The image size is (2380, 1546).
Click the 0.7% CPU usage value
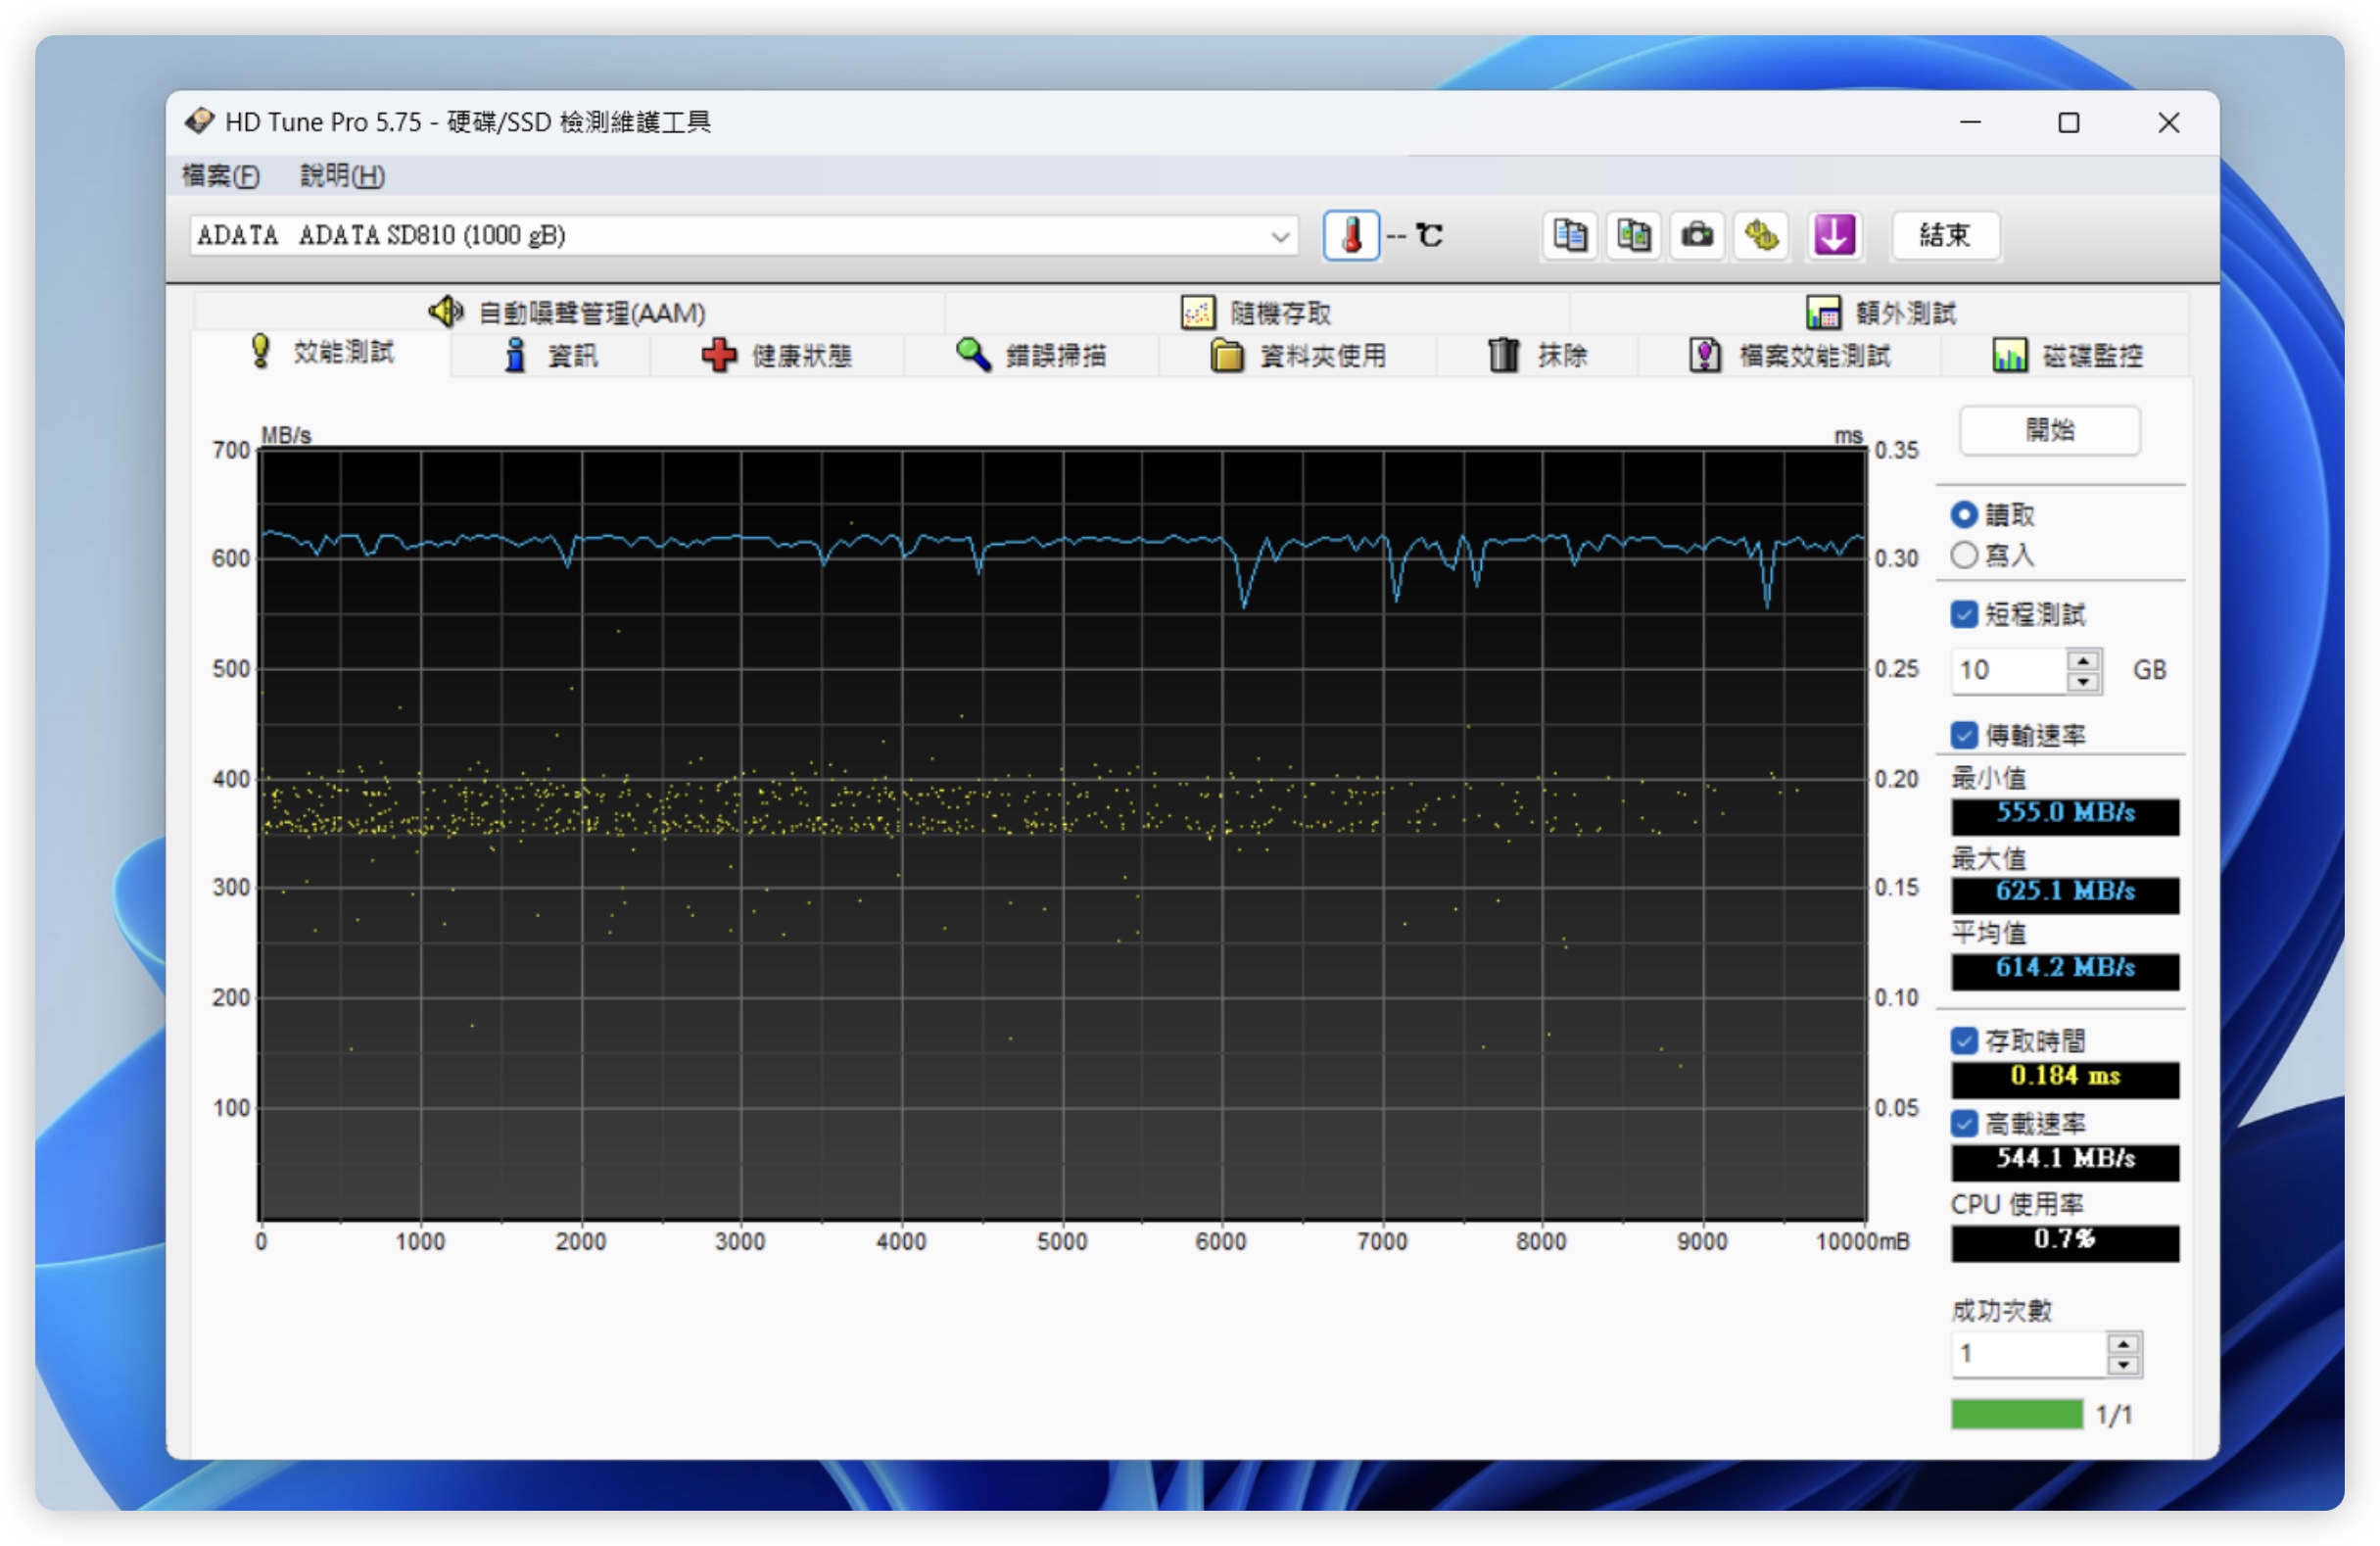2064,1242
